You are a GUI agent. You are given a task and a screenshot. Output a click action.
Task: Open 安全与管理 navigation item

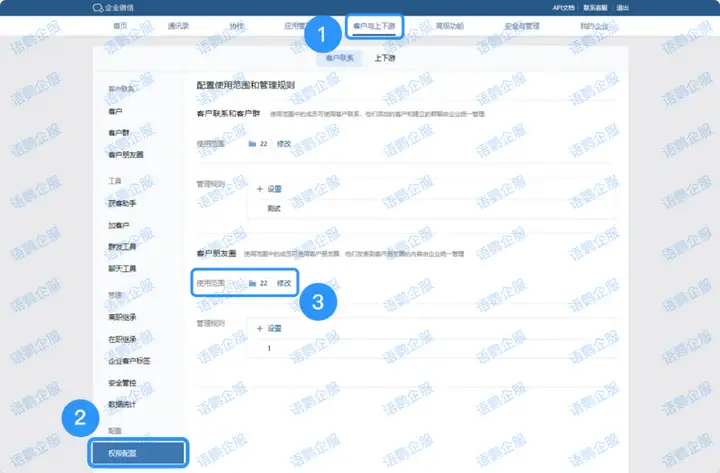point(521,25)
